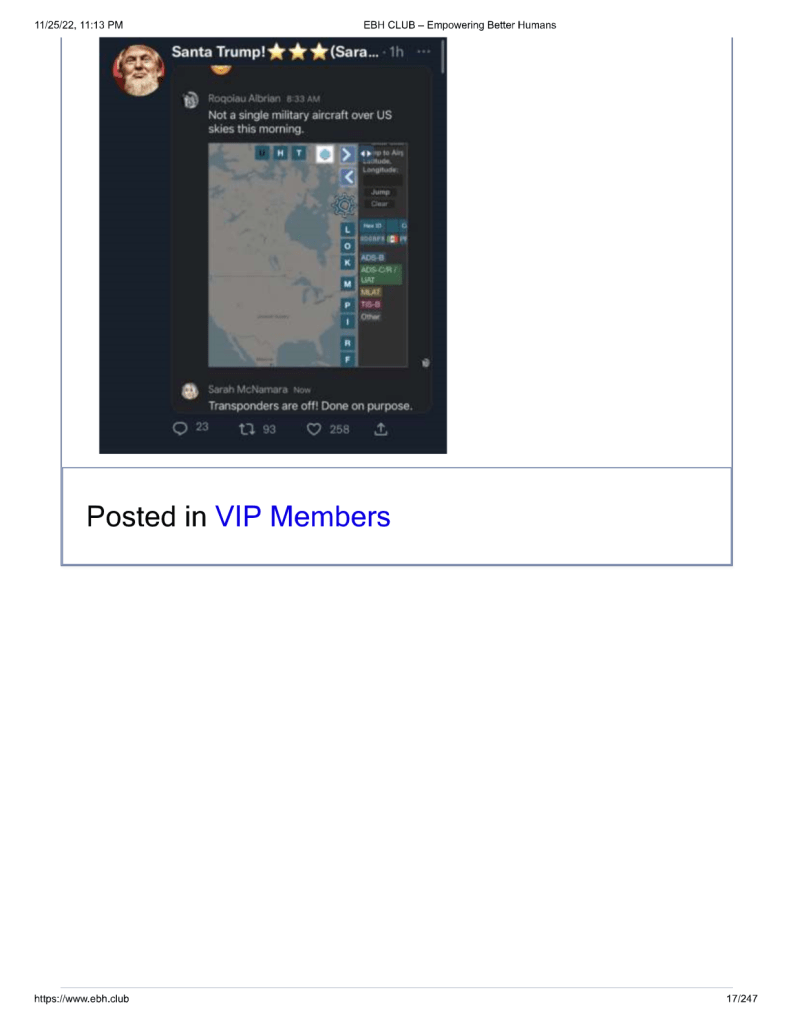Viewport: 791px width, 1023px height.
Task: Collapse sidebar with left chevron arrow
Action: click(349, 177)
